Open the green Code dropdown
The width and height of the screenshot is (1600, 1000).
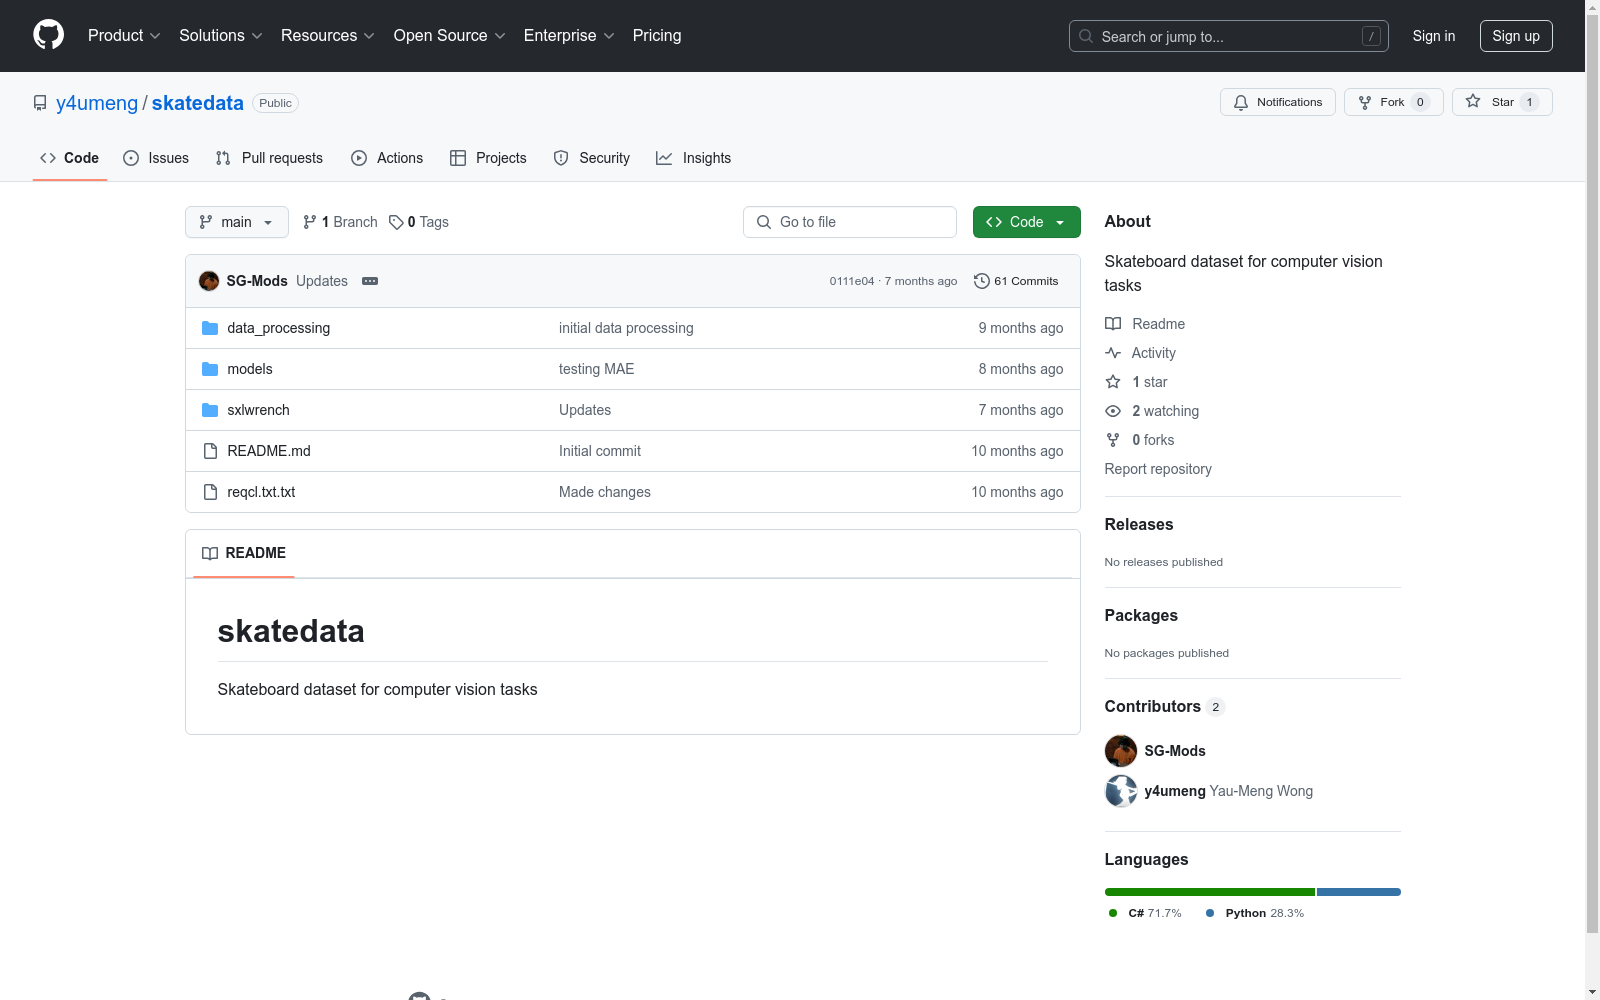click(x=1026, y=222)
